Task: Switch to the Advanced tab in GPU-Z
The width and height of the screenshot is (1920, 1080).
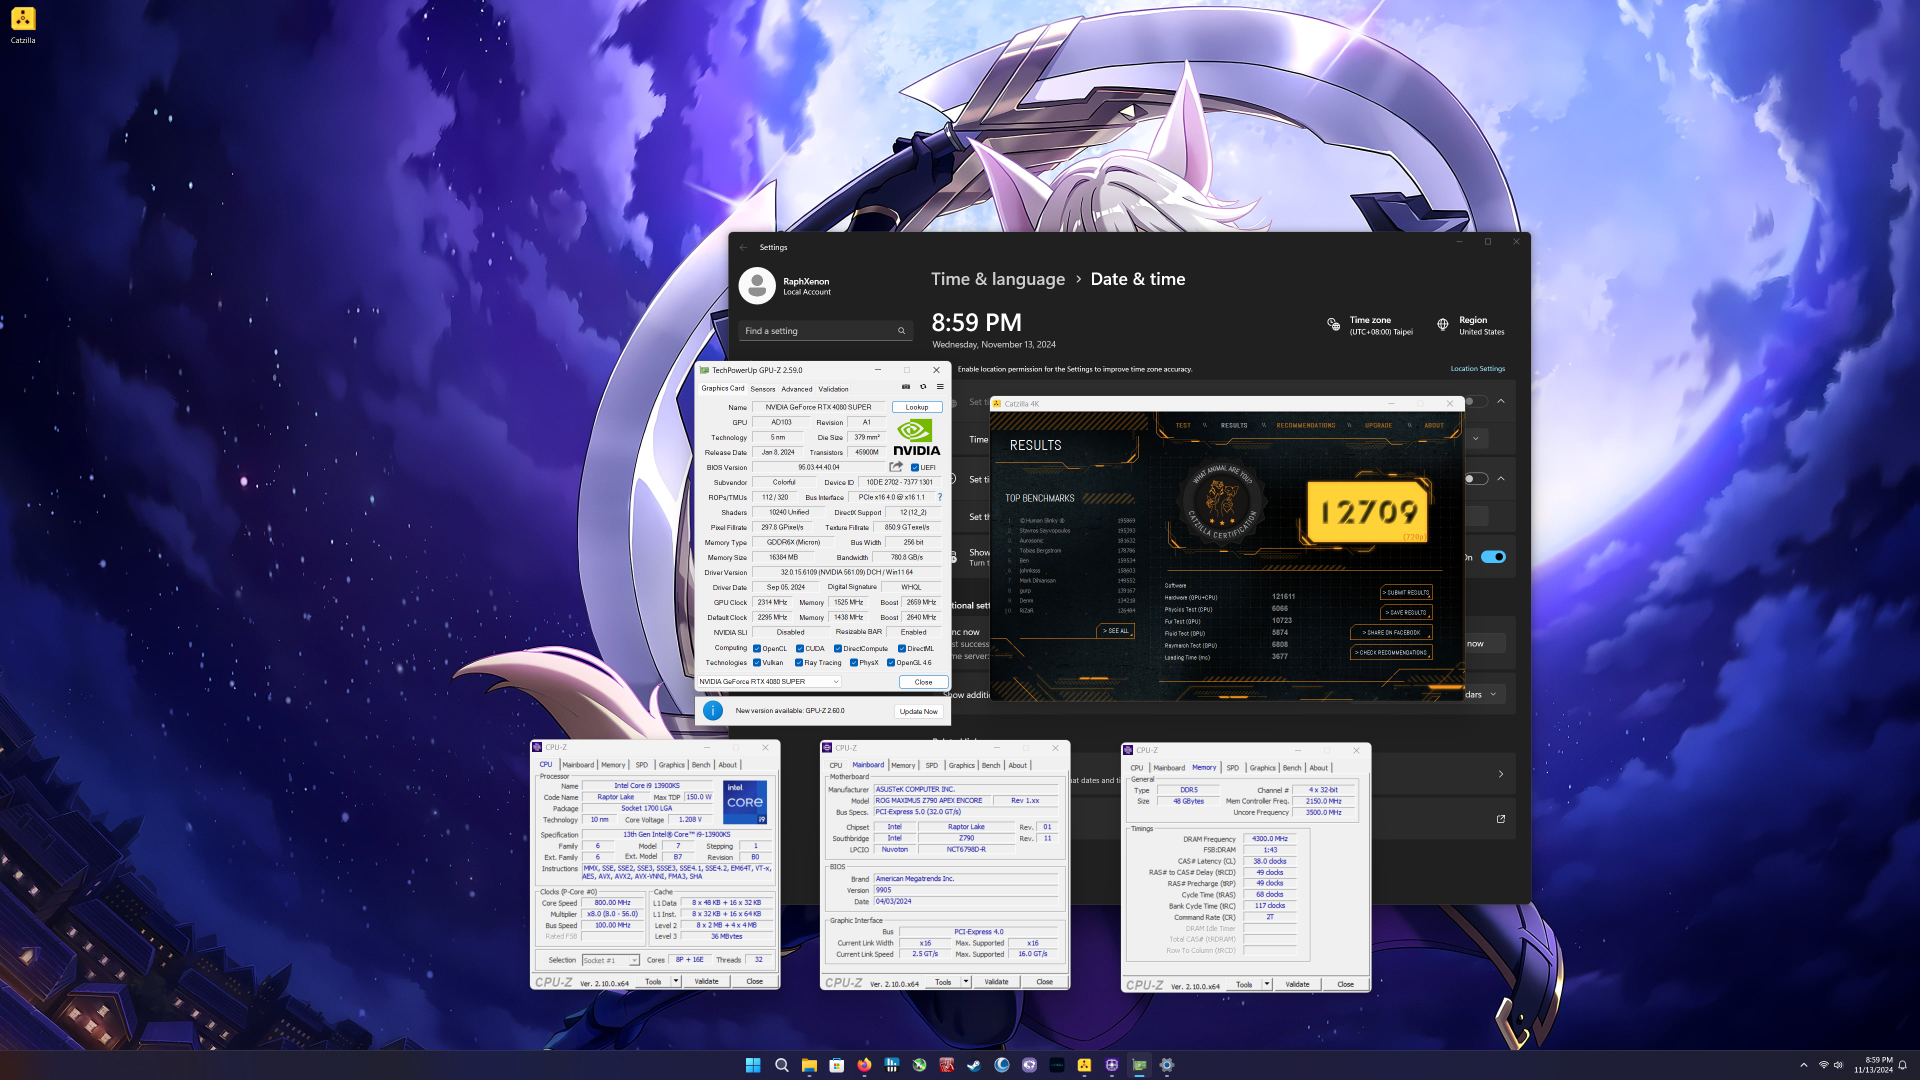Action: [x=797, y=389]
